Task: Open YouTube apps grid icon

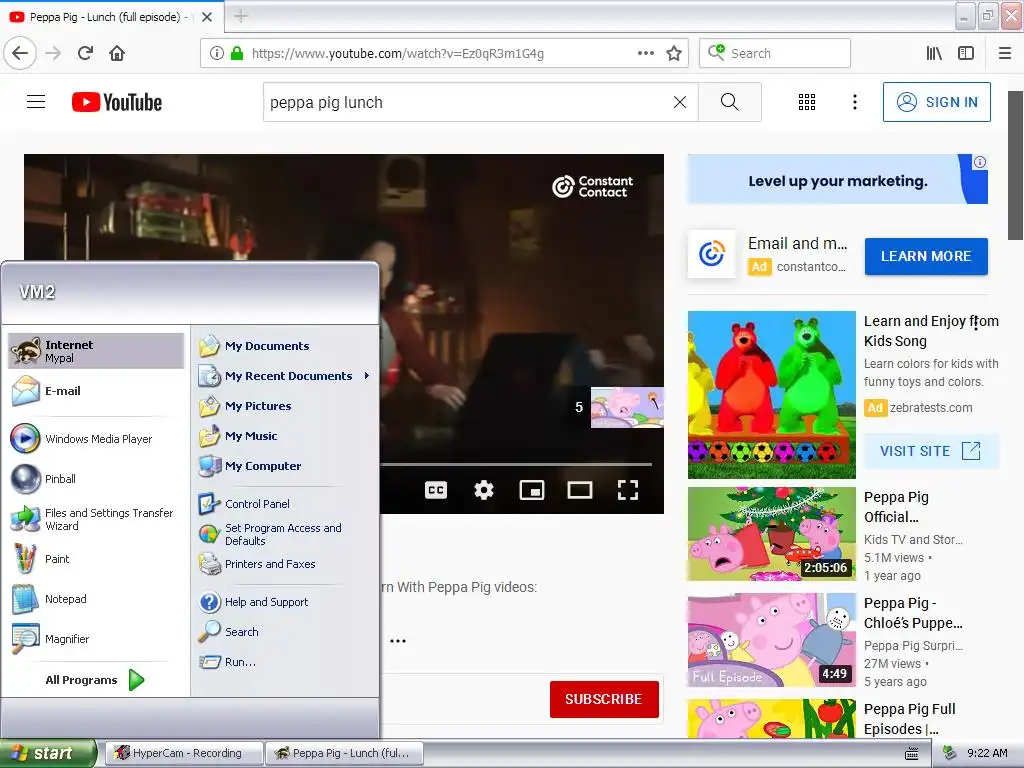Action: tap(807, 102)
